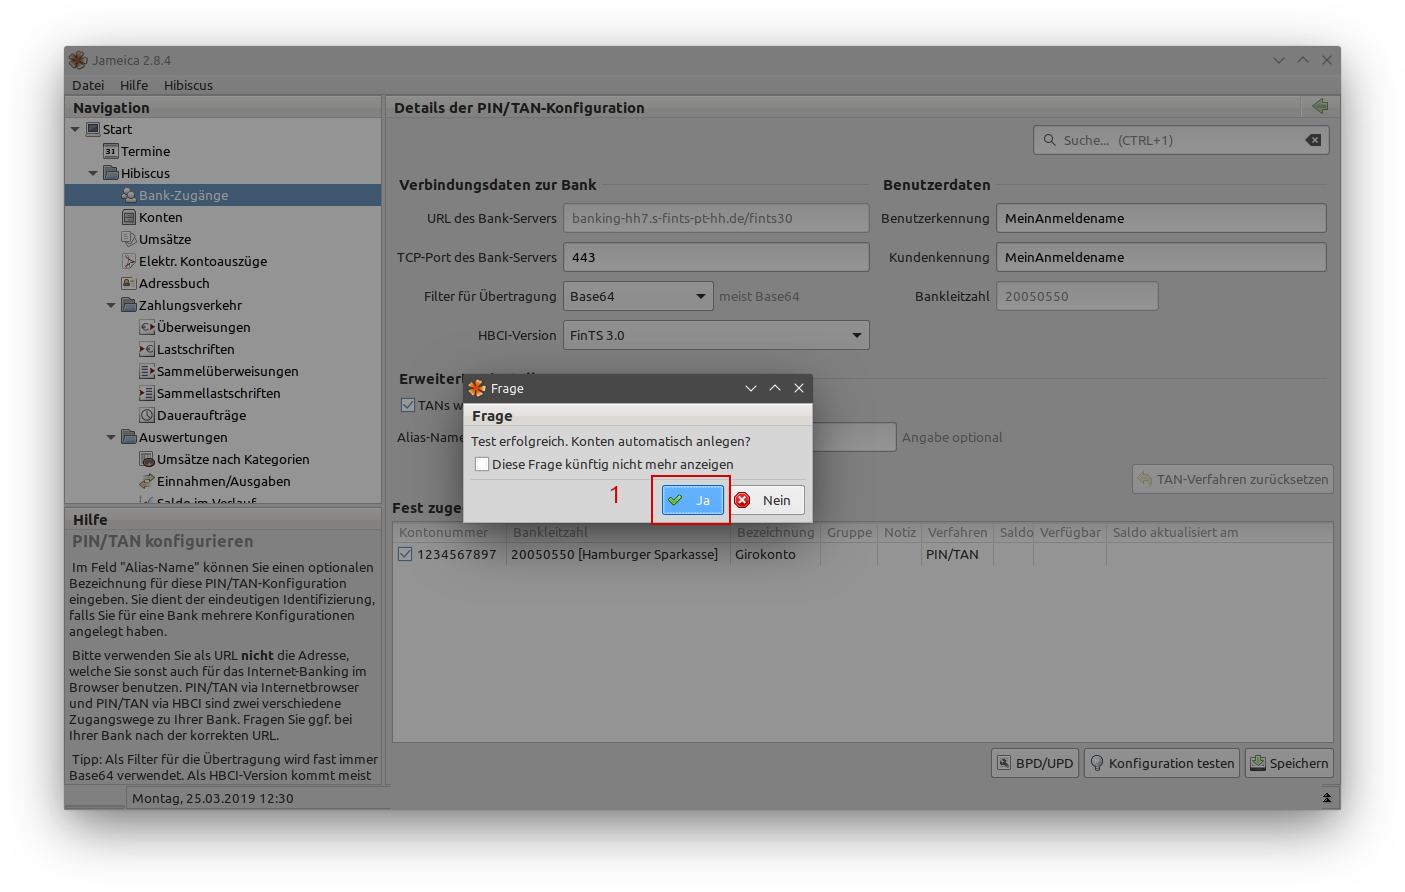
Task: Open the Filter für Übertragung dropdown
Action: (638, 296)
